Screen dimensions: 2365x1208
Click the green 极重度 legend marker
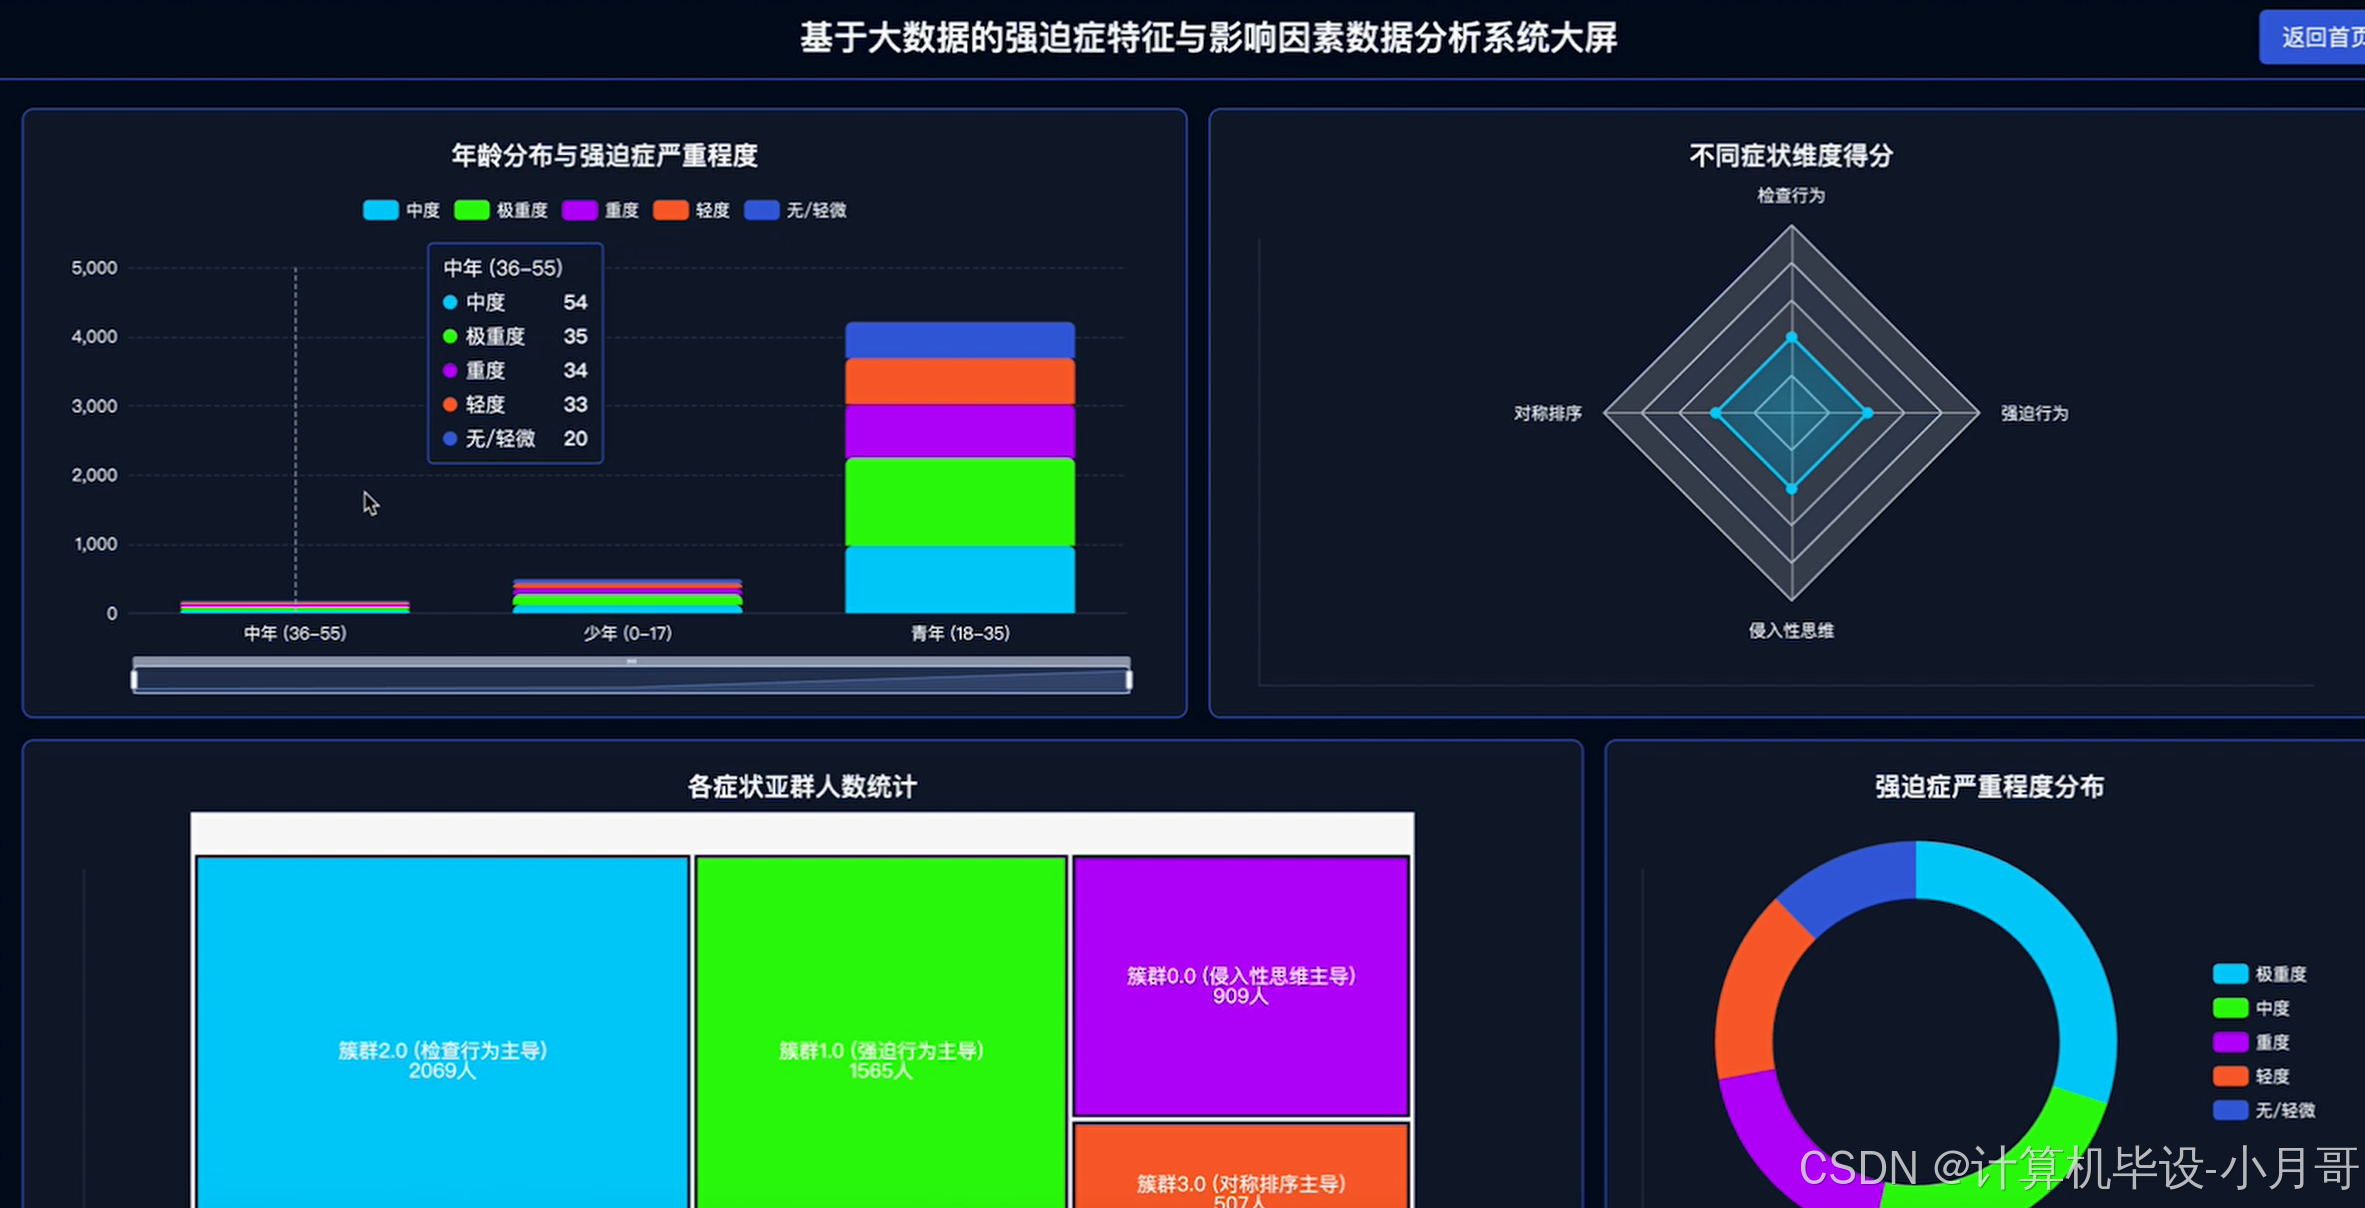(470, 210)
